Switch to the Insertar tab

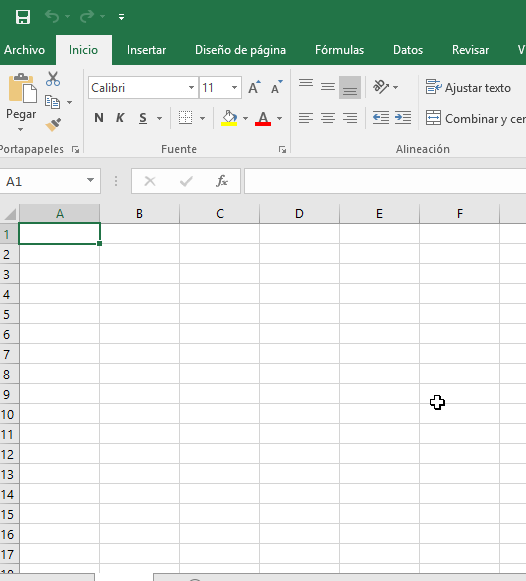pos(146,50)
